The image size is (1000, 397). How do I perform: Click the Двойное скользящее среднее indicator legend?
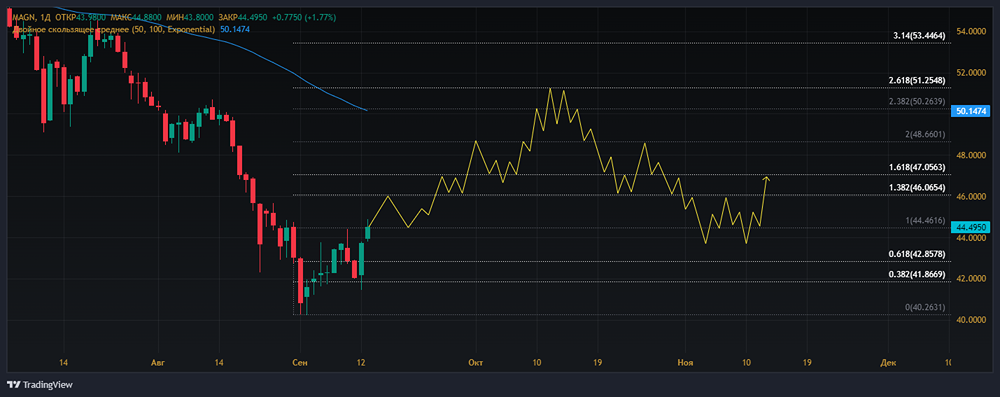[114, 29]
